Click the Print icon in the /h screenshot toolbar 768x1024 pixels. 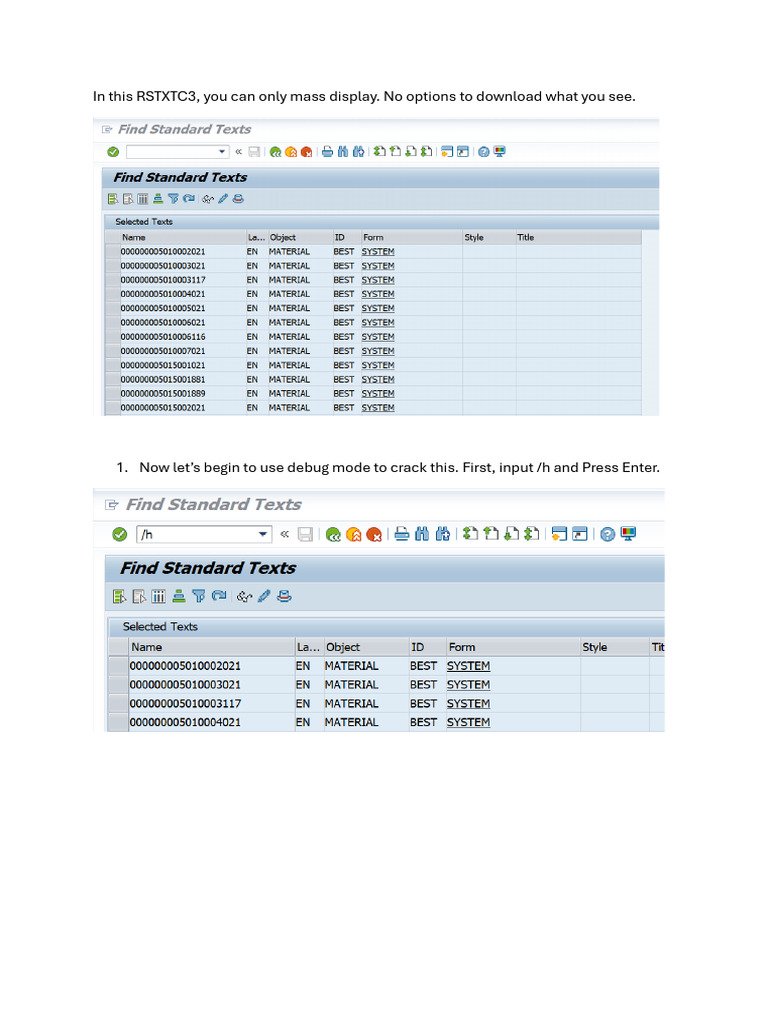pos(402,534)
